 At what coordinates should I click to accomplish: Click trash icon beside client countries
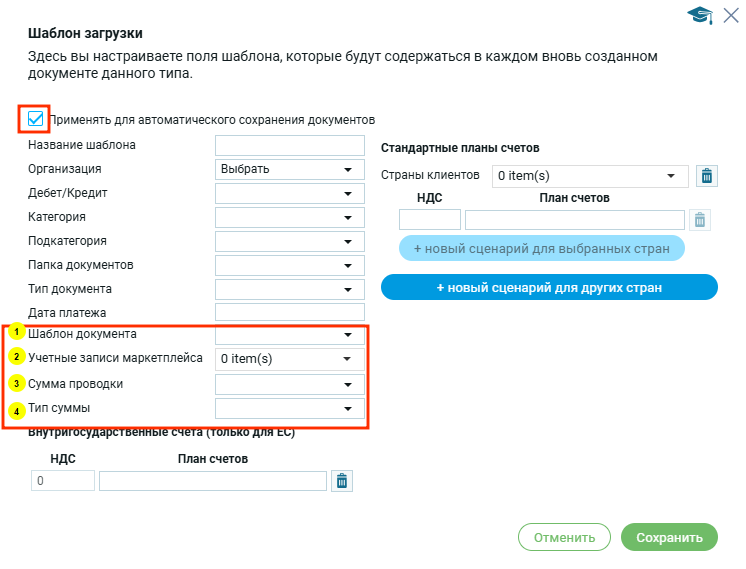click(x=707, y=176)
